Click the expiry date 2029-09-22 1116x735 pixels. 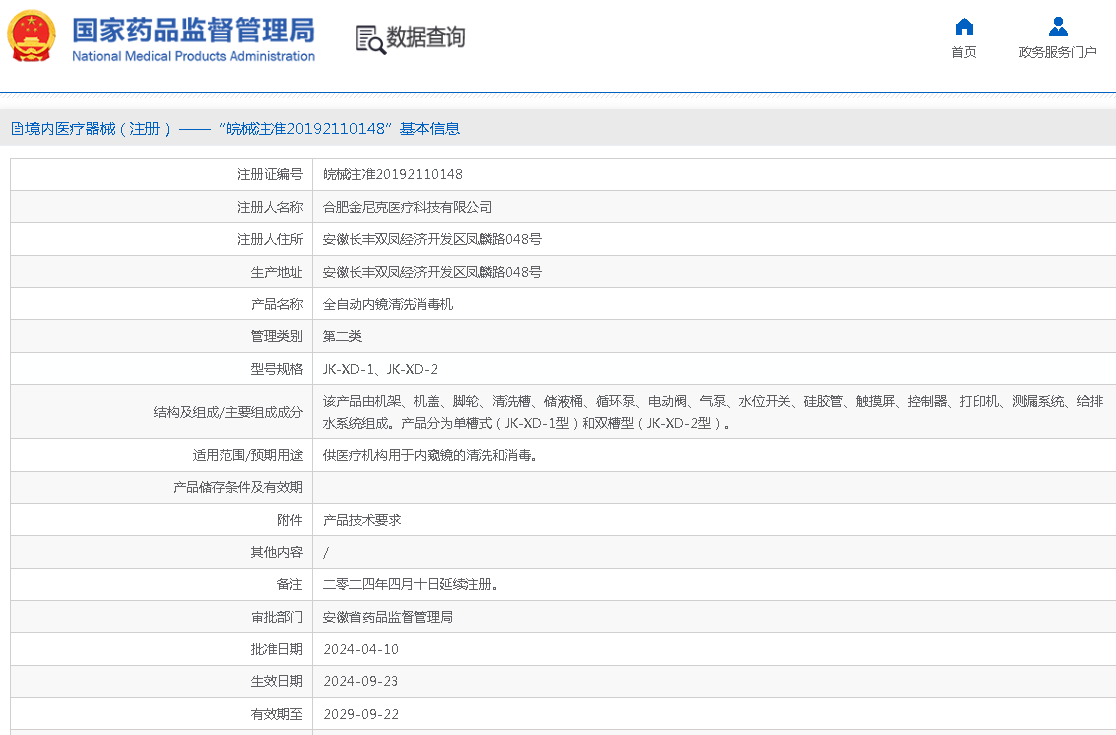pos(361,714)
